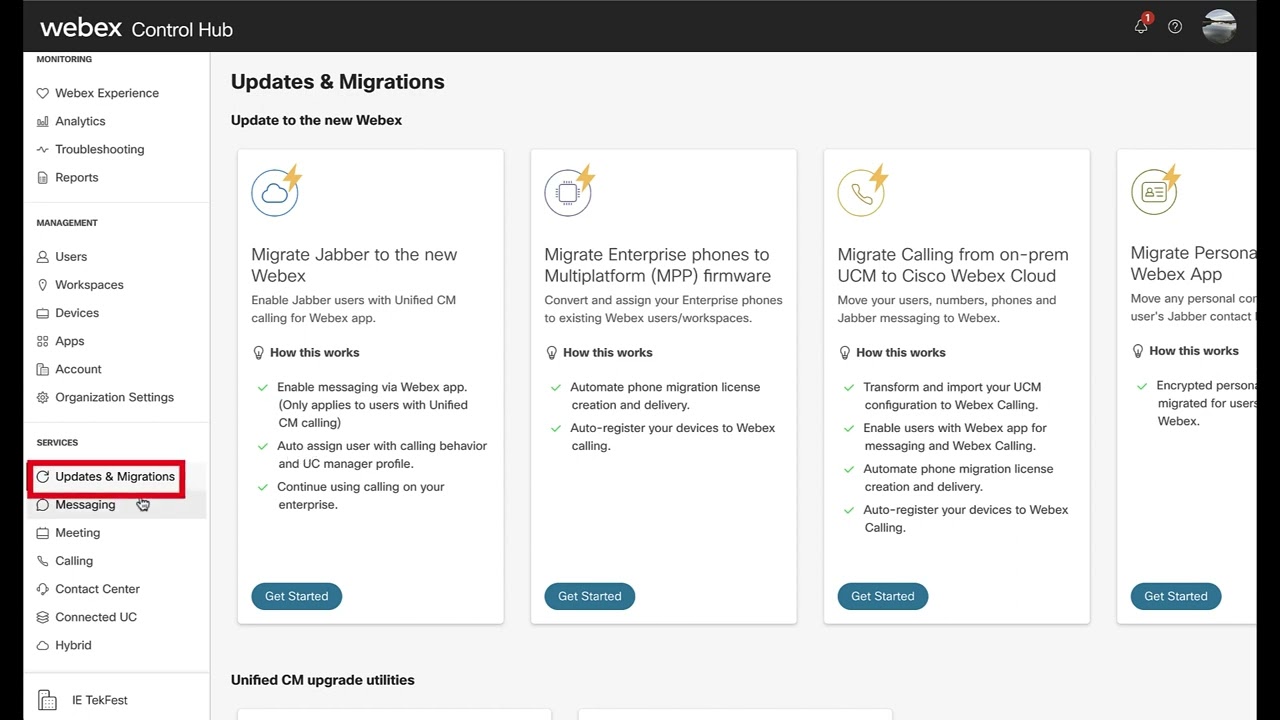The height and width of the screenshot is (720, 1280).
Task: Open Connected UC in the sidebar
Action: point(96,617)
